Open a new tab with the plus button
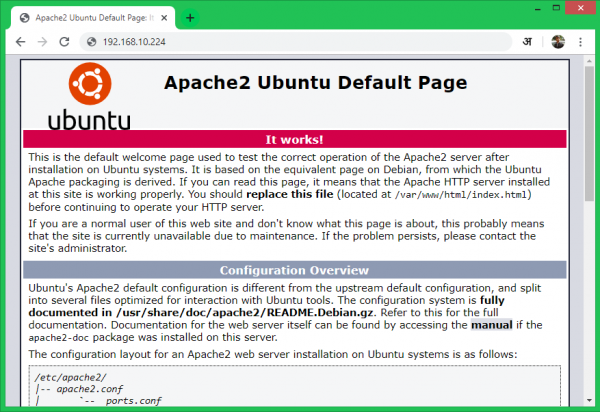The image size is (600, 412). pos(190,17)
